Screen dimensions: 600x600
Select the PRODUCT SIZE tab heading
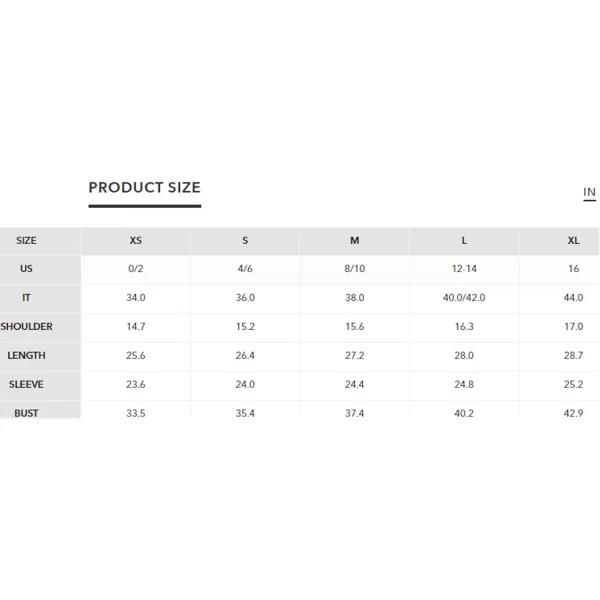tap(145, 188)
